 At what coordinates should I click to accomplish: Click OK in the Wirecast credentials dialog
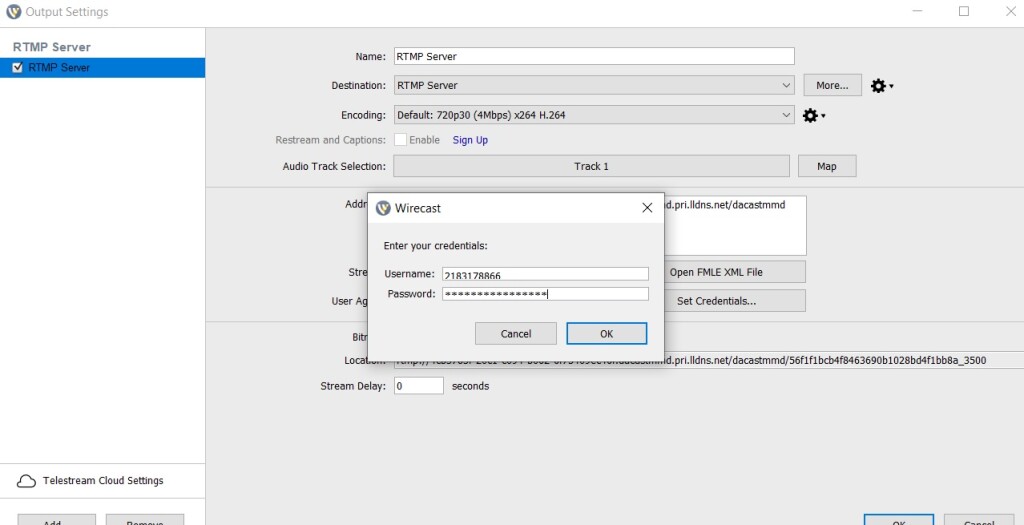click(607, 334)
